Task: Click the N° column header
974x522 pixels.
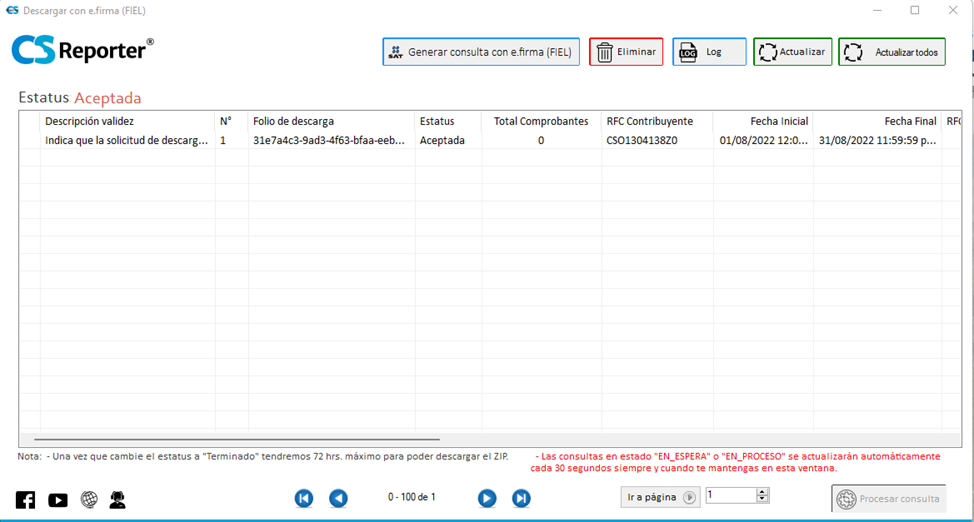Action: pyautogui.click(x=232, y=121)
